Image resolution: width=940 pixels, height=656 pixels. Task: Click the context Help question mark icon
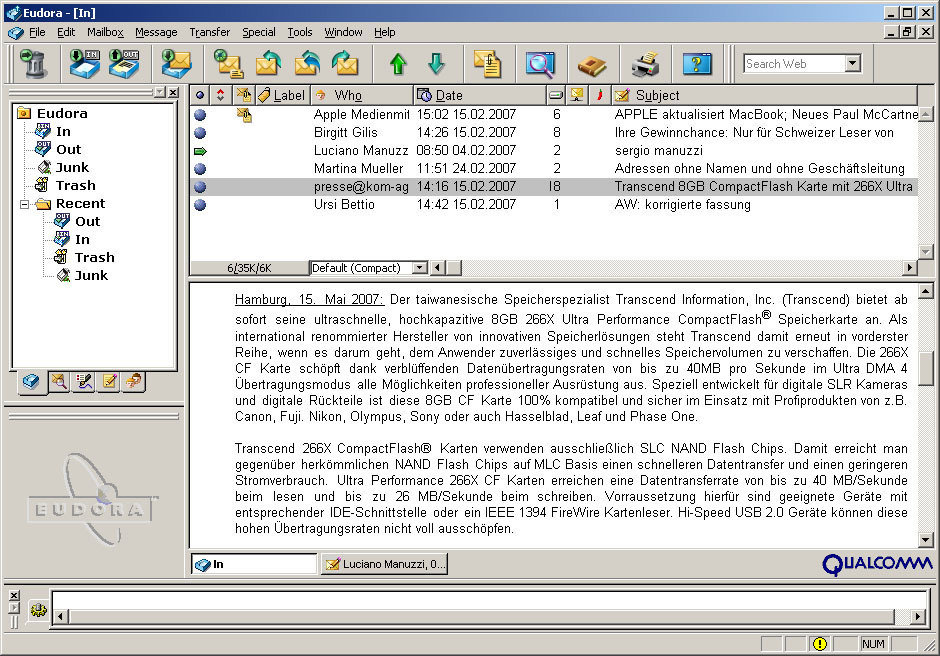pyautogui.click(x=697, y=64)
